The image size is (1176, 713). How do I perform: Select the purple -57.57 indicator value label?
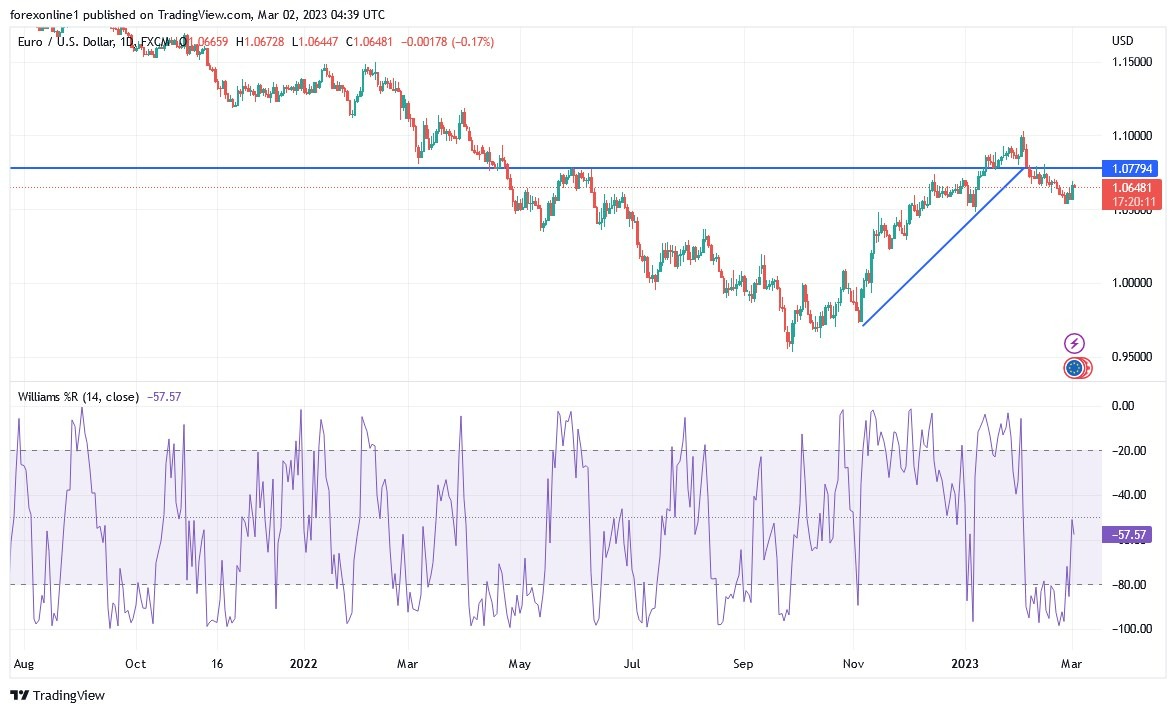[x=1127, y=535]
